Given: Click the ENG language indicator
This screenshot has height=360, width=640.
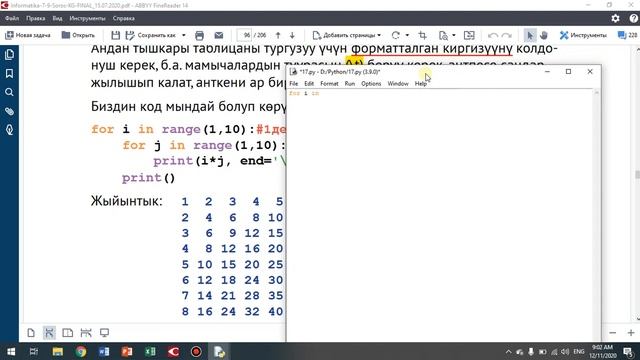Looking at the screenshot, I should pyautogui.click(x=579, y=351).
